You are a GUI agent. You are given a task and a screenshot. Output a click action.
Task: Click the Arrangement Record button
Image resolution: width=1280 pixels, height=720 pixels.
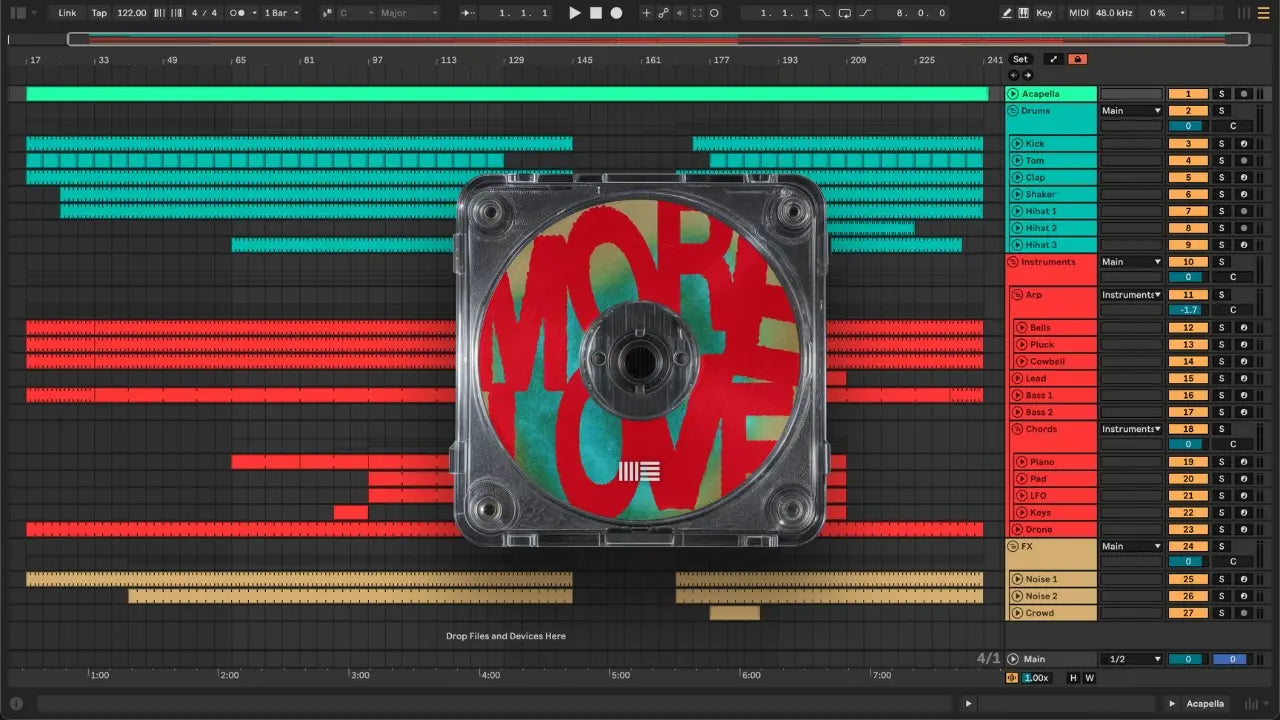click(617, 13)
